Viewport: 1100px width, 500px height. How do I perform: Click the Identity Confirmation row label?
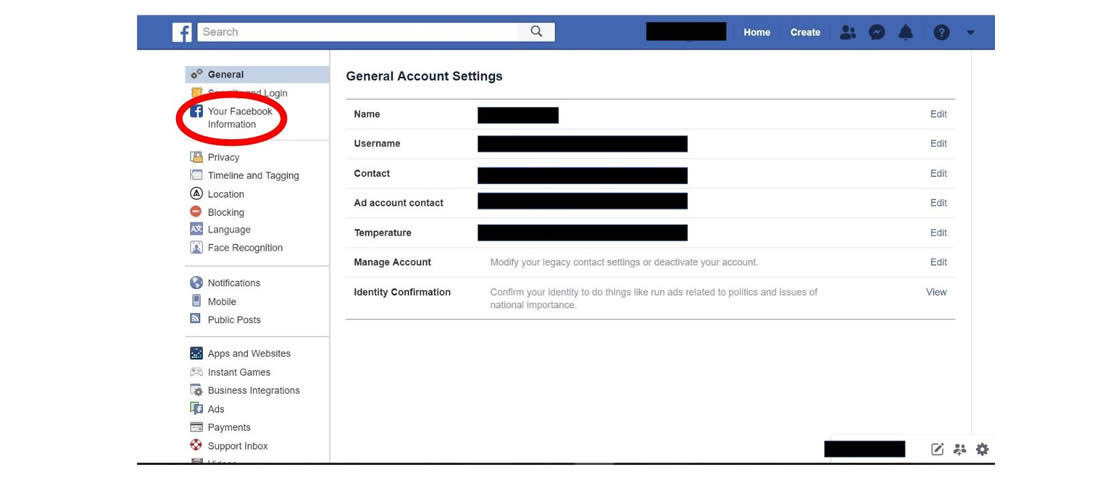click(x=402, y=292)
